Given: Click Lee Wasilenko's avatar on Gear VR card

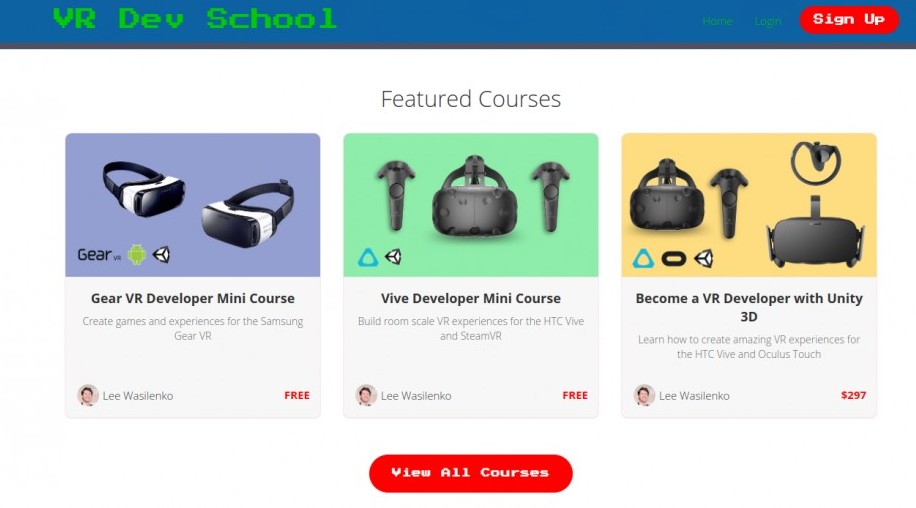Looking at the screenshot, I should (x=88, y=395).
